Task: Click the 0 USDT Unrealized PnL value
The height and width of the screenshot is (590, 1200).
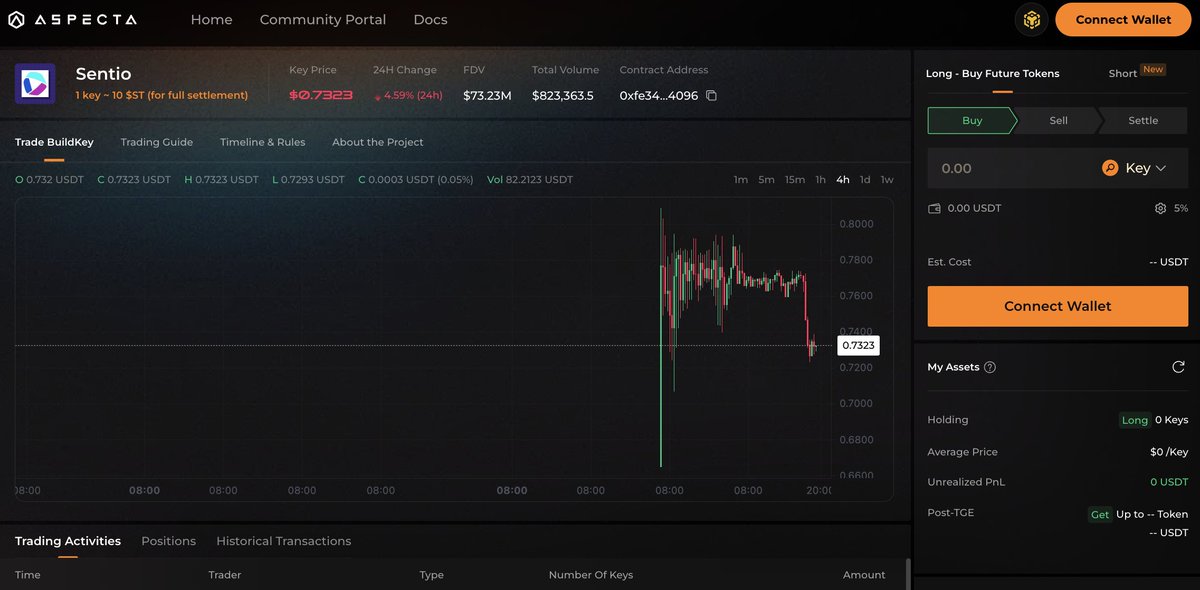Action: (x=1169, y=482)
